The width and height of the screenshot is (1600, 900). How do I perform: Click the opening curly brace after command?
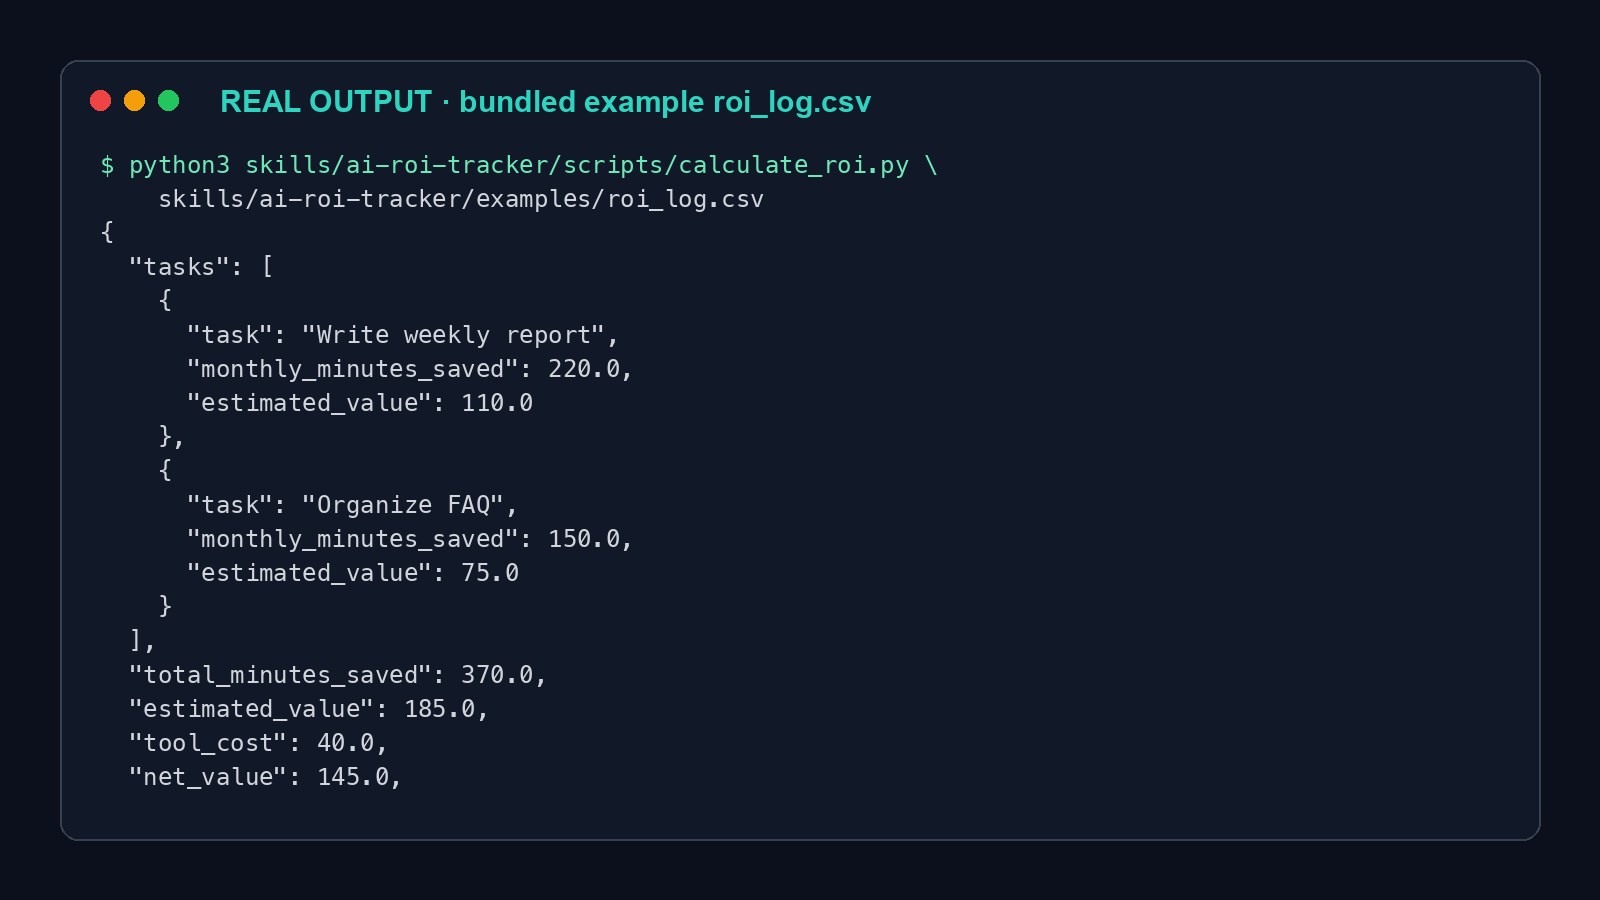pyautogui.click(x=107, y=232)
